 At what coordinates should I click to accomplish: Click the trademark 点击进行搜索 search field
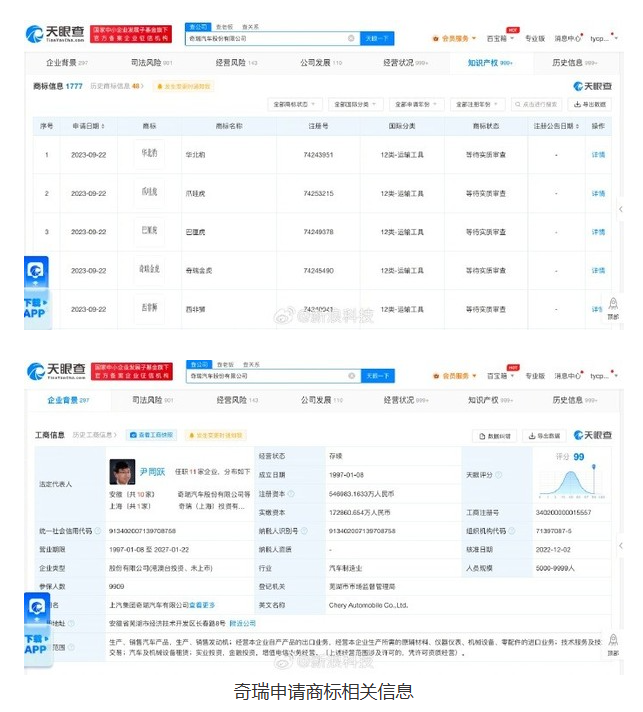tap(536, 104)
